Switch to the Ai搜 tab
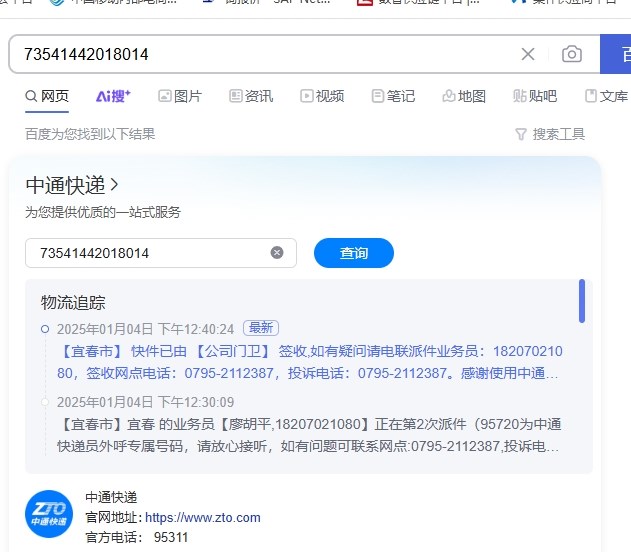Image resolution: width=631 pixels, height=552 pixels. [113, 96]
